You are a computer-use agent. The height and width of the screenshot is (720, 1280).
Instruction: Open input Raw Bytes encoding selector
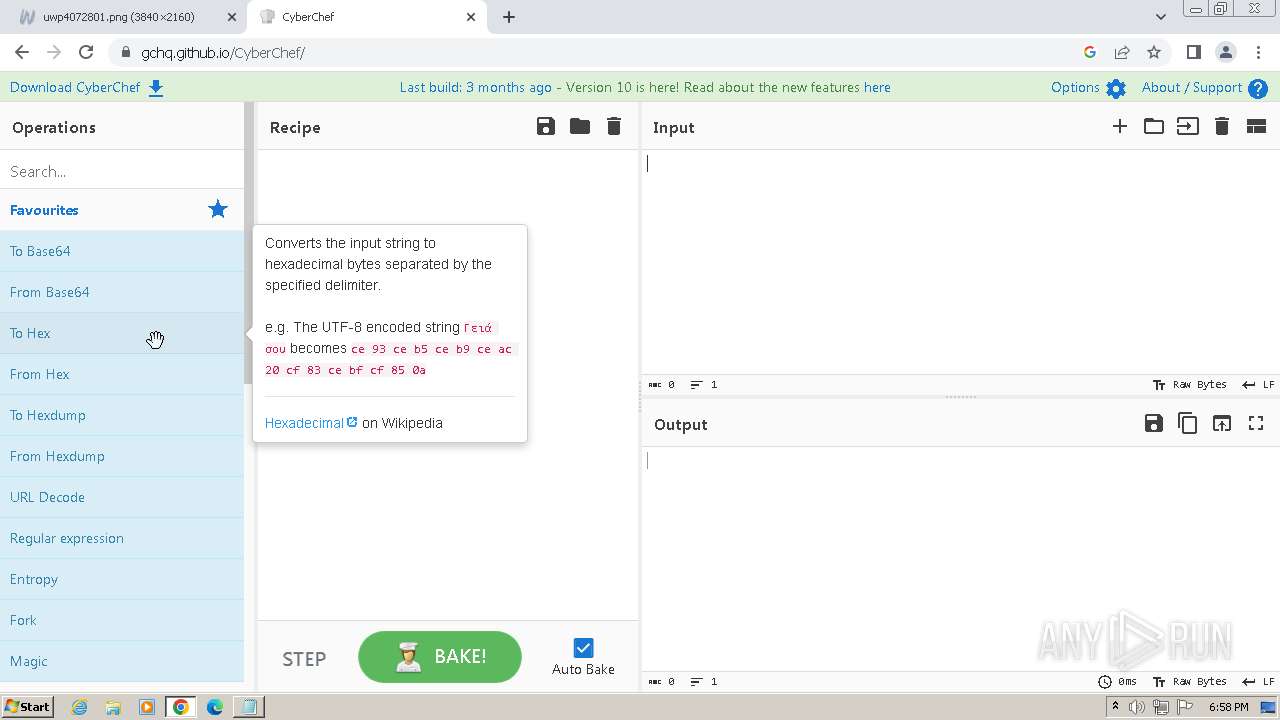(1190, 385)
